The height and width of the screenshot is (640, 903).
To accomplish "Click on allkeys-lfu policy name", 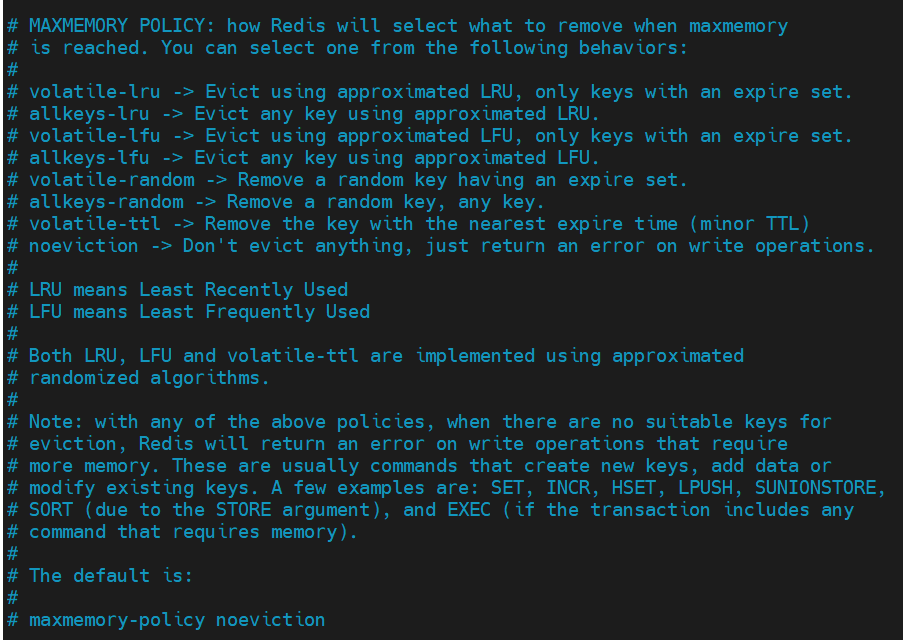I will pyautogui.click(x=89, y=158).
